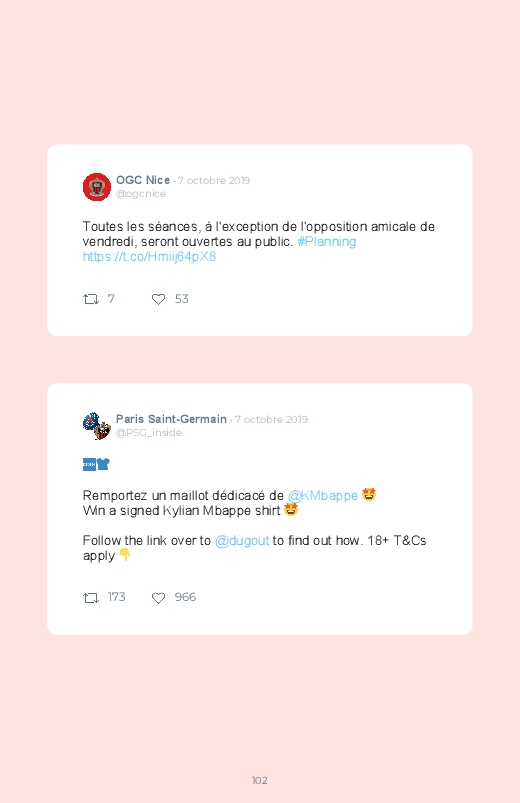
Task: Click the @PSG_inside handle
Action: pyautogui.click(x=149, y=433)
